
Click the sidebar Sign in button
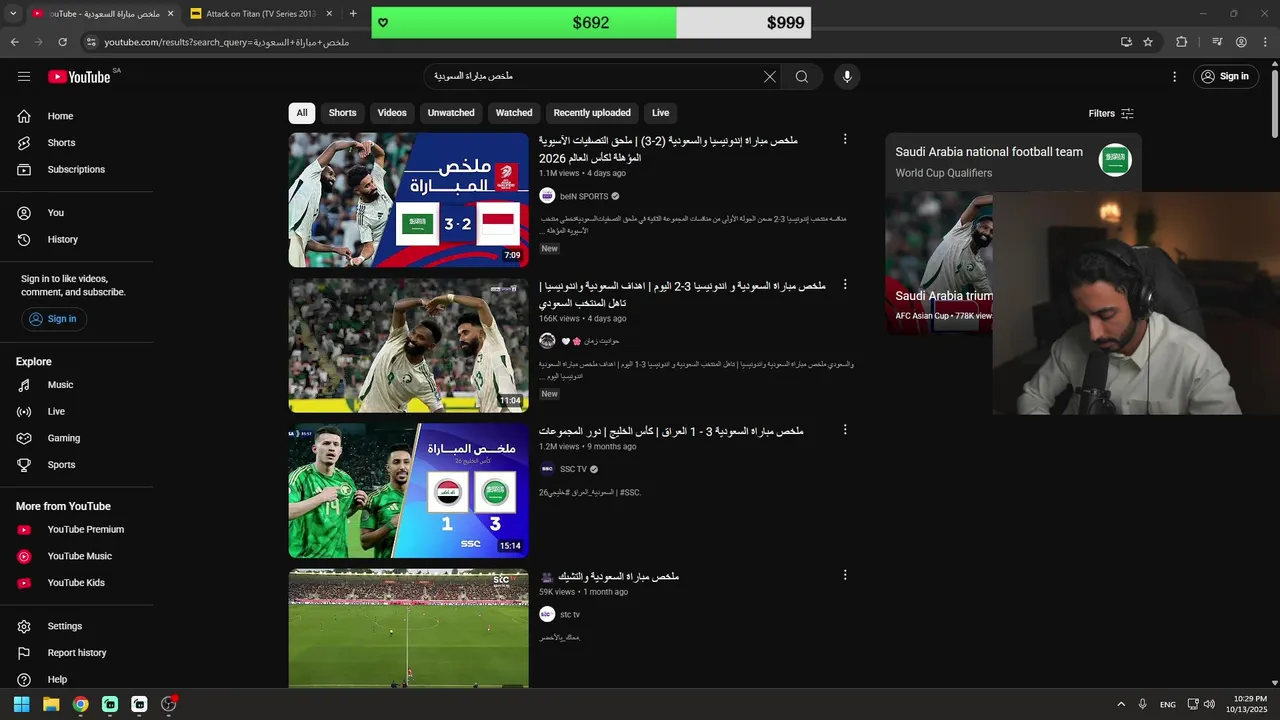point(54,319)
